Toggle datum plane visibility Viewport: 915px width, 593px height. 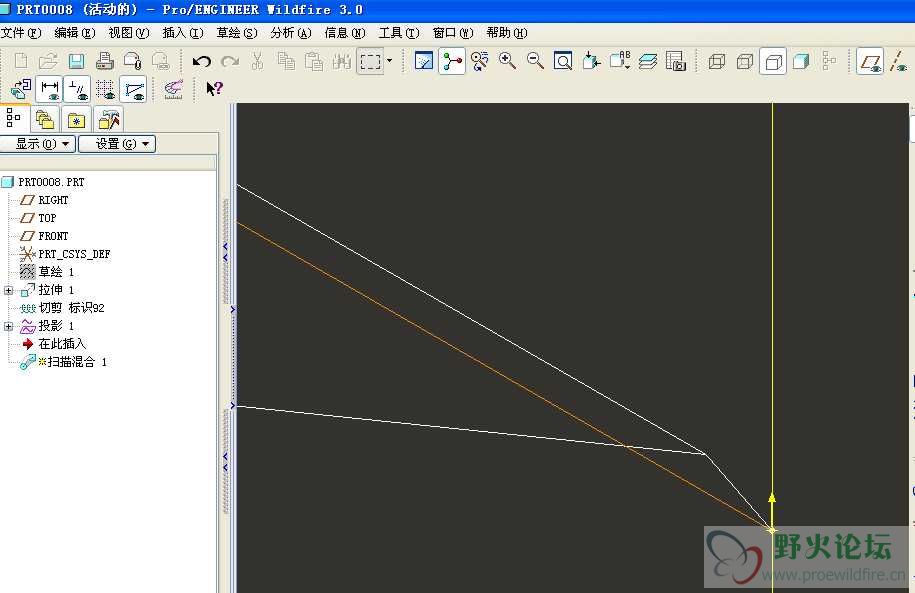pos(869,61)
